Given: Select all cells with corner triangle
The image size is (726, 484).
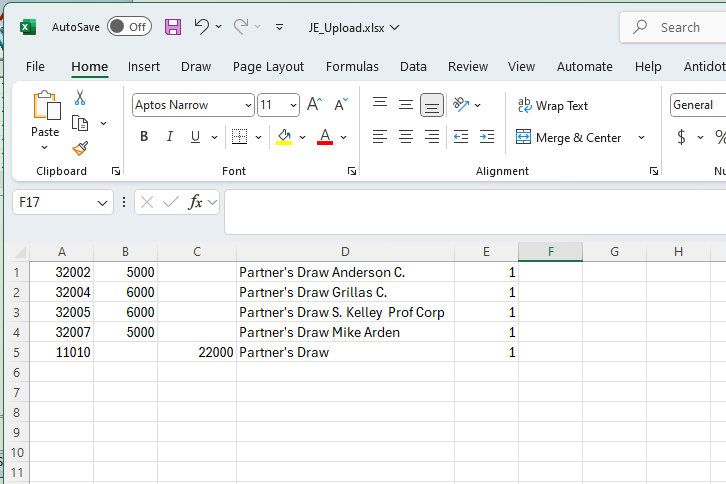Looking at the screenshot, I should pyautogui.click(x=20, y=252).
